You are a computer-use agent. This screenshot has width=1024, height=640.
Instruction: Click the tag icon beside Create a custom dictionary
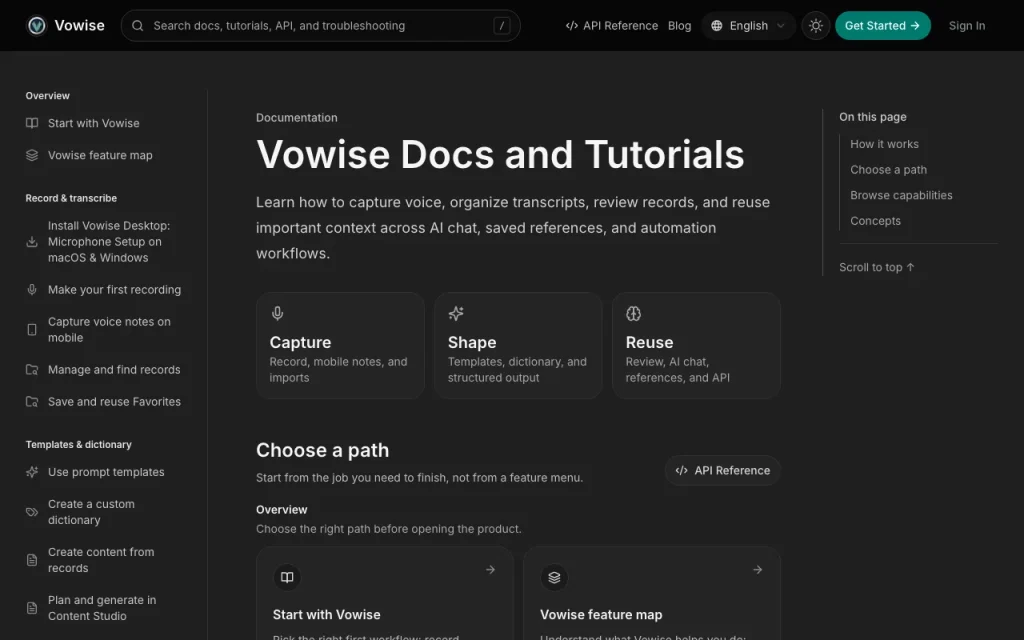[32, 512]
